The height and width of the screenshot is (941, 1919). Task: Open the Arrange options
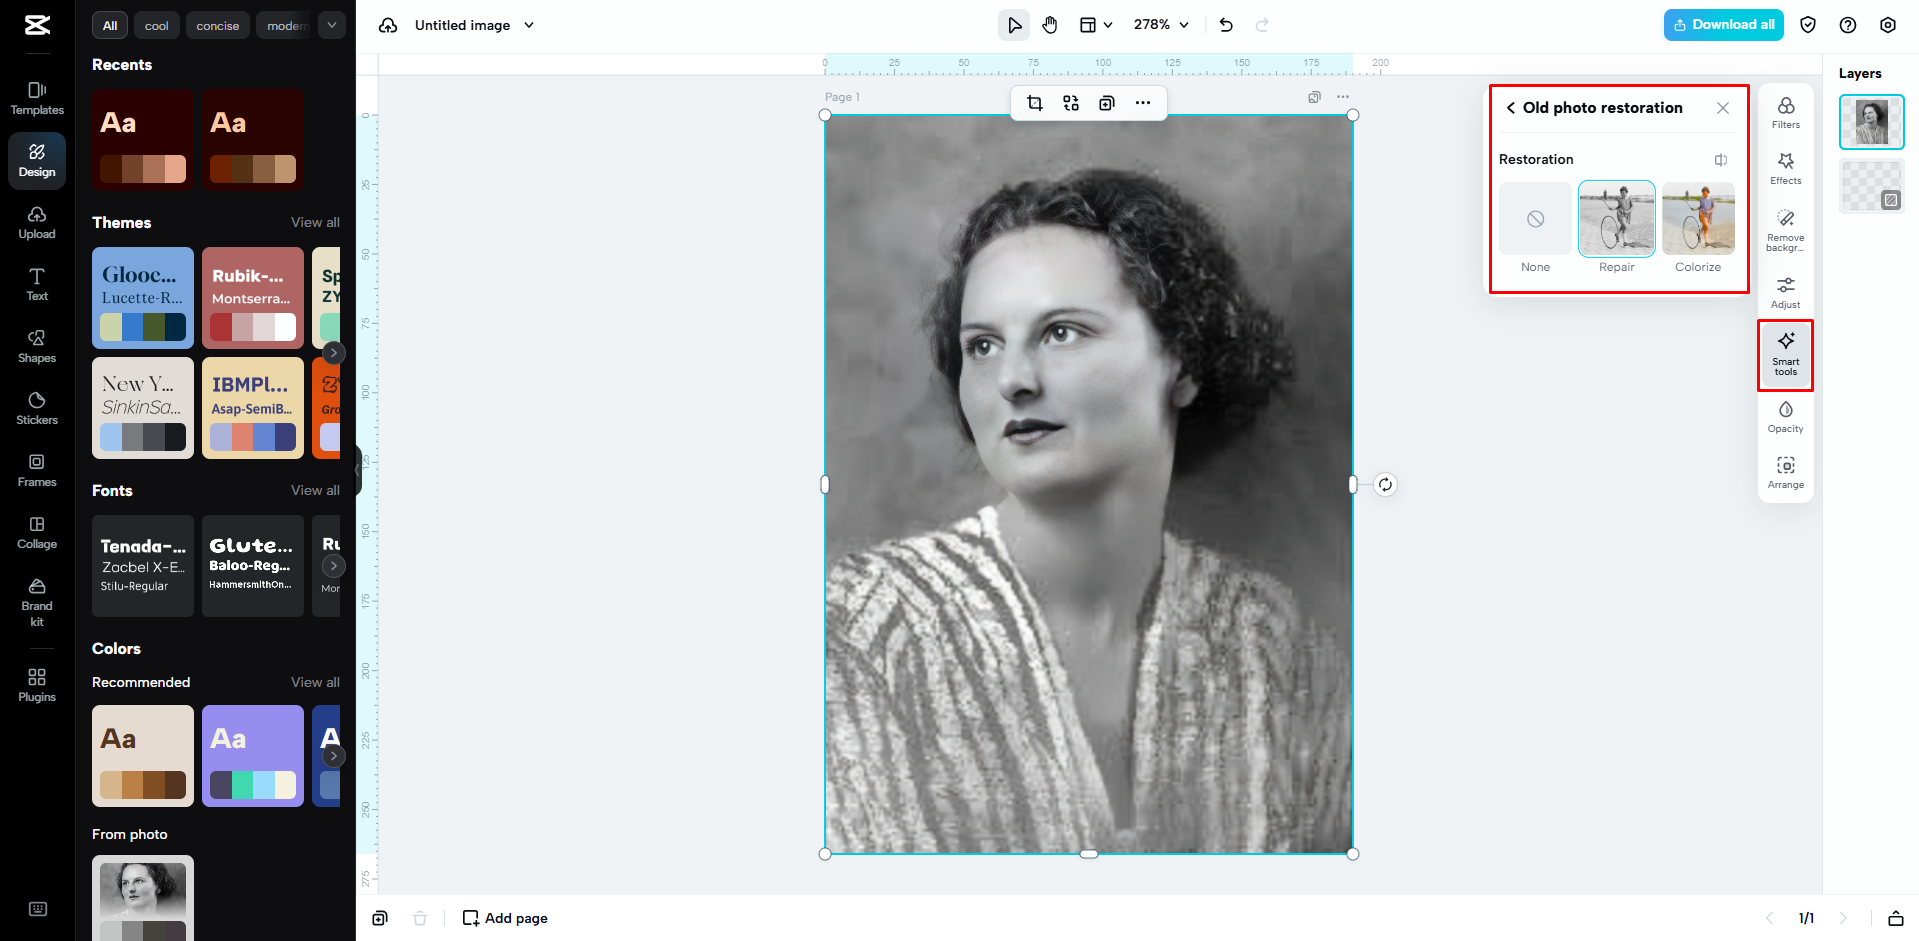(1785, 472)
